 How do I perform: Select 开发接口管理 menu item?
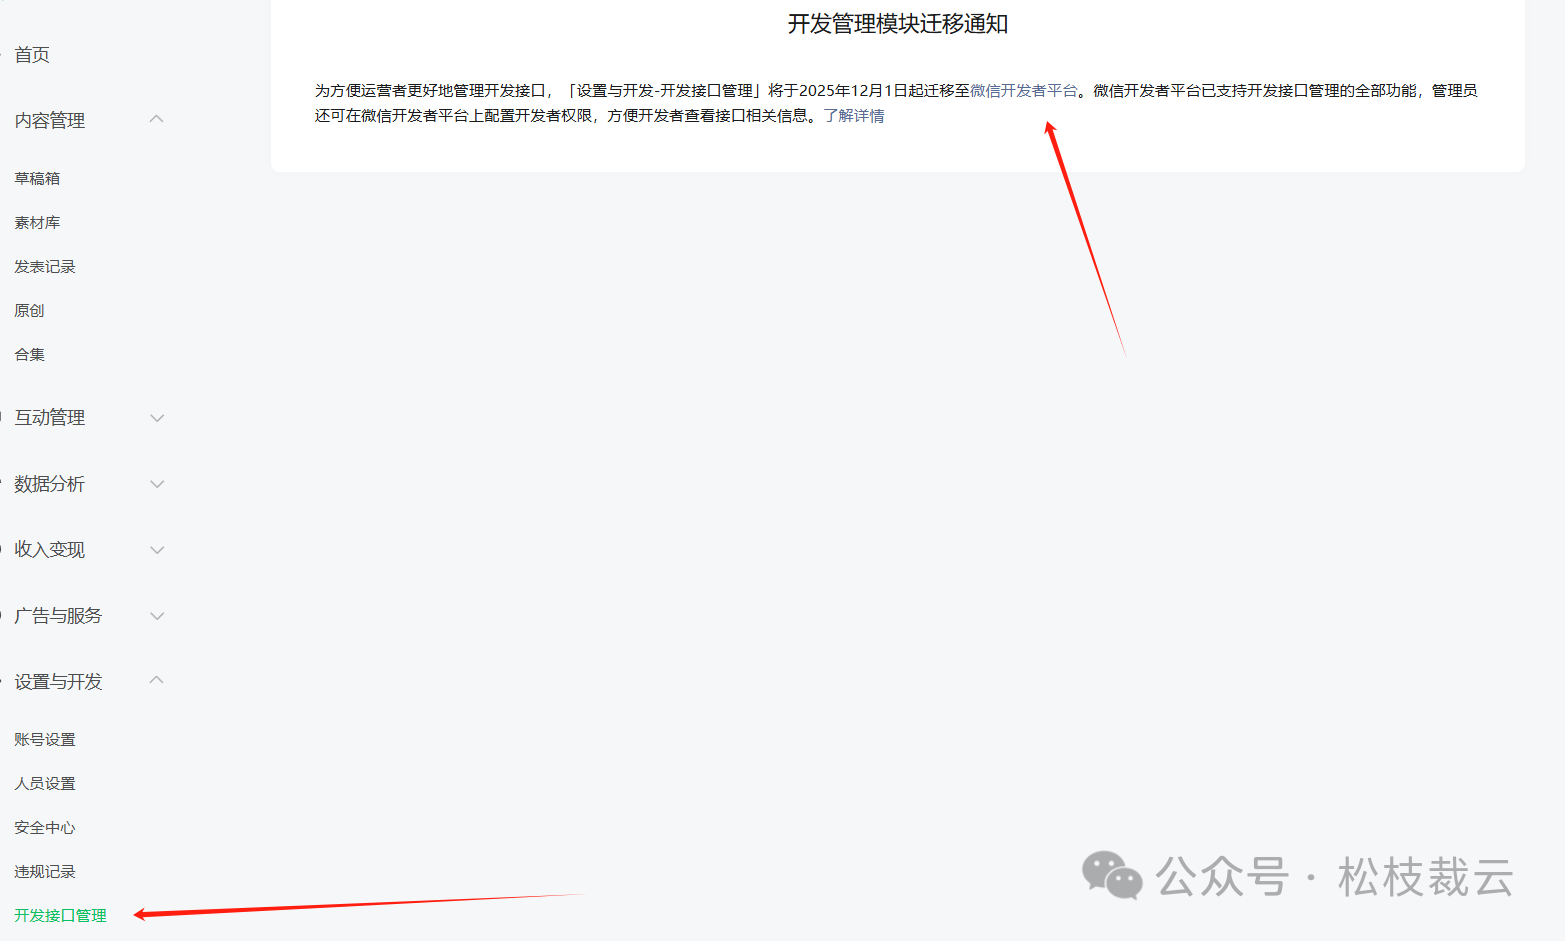click(x=60, y=915)
